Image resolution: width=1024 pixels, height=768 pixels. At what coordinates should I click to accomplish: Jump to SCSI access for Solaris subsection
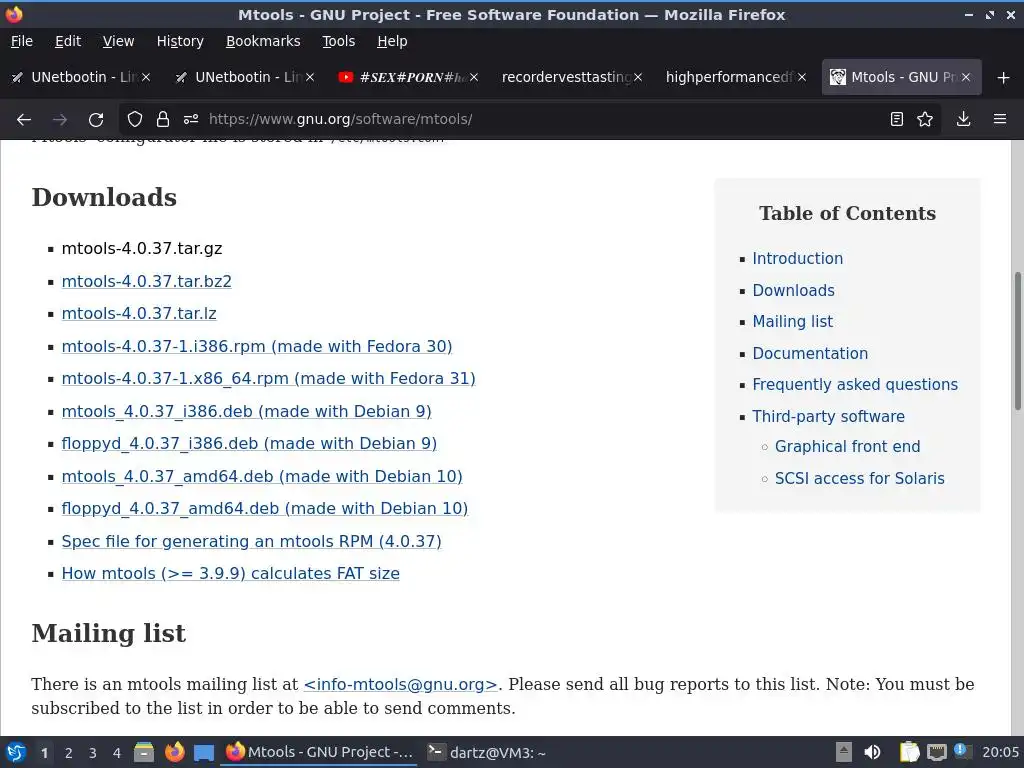tap(859, 479)
